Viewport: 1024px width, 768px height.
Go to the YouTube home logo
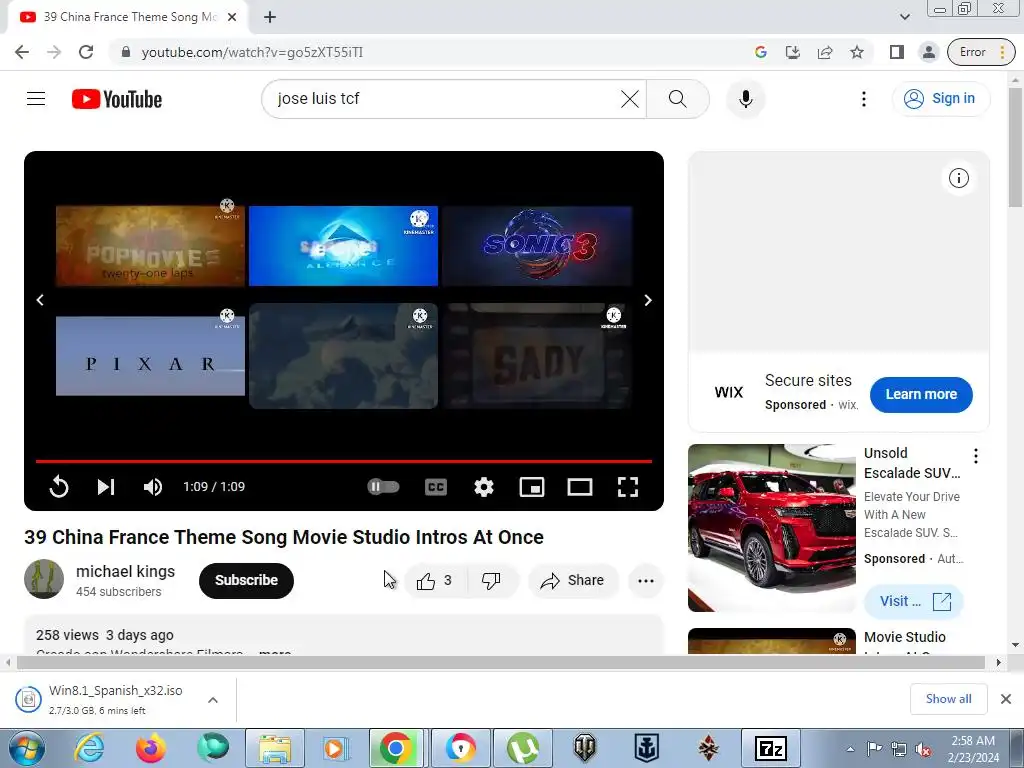pyautogui.click(x=117, y=99)
